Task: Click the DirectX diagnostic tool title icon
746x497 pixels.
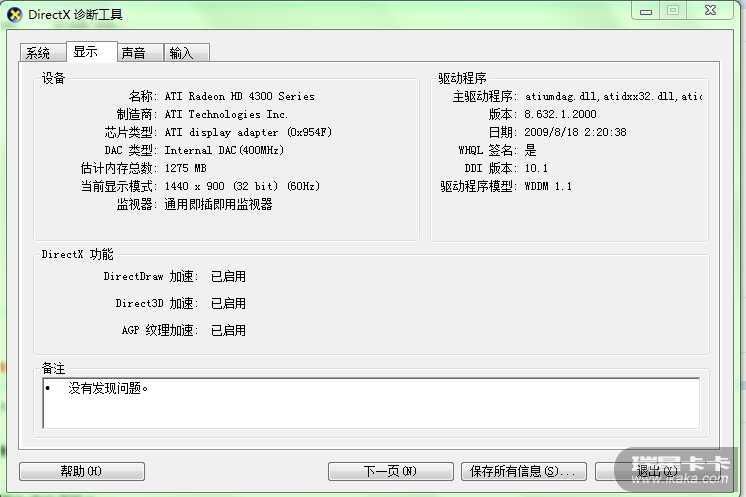Action: [x=15, y=15]
